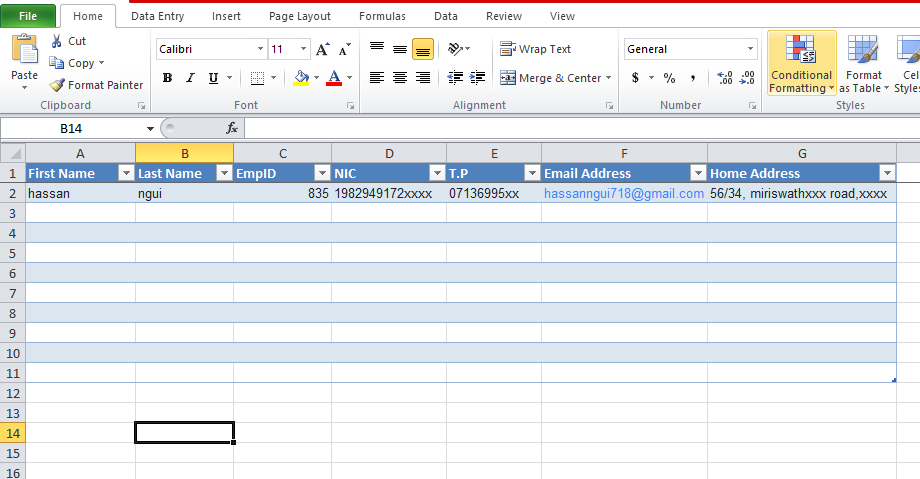
Task: Toggle Italic formatting
Action: click(190, 78)
